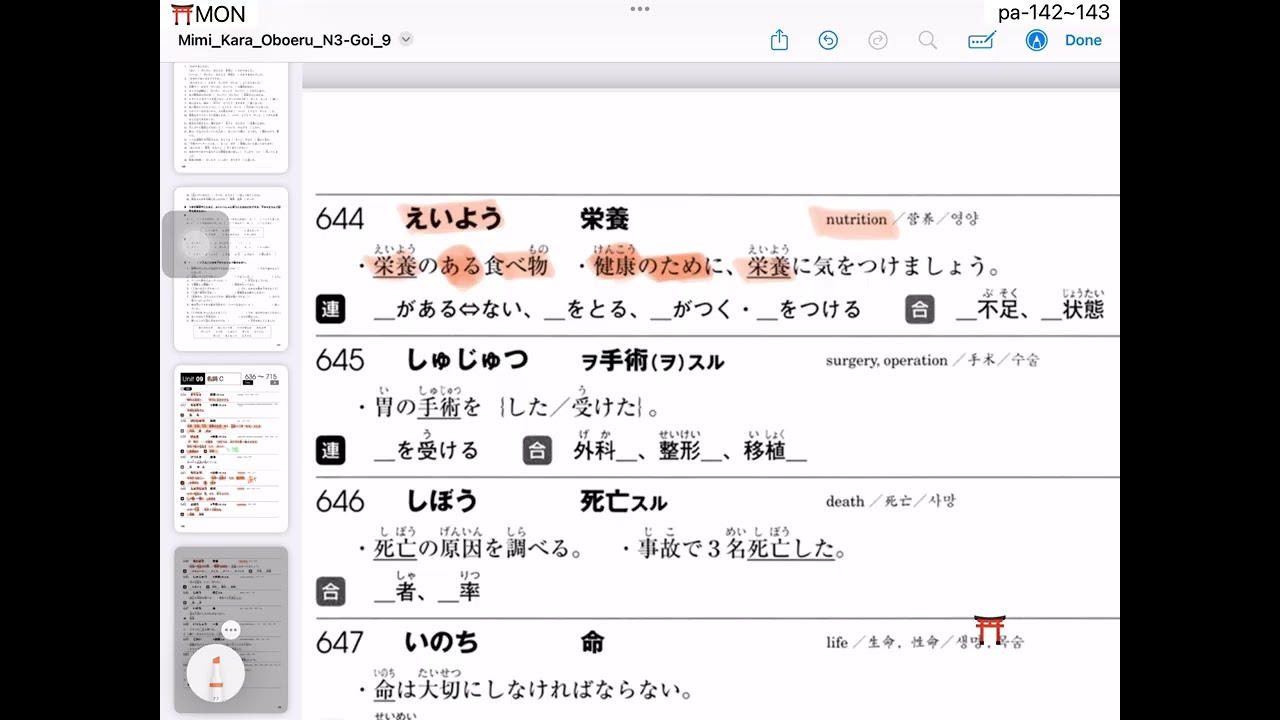Open the share sheet icon
Image resolution: width=1280 pixels, height=720 pixels.
[x=779, y=40]
